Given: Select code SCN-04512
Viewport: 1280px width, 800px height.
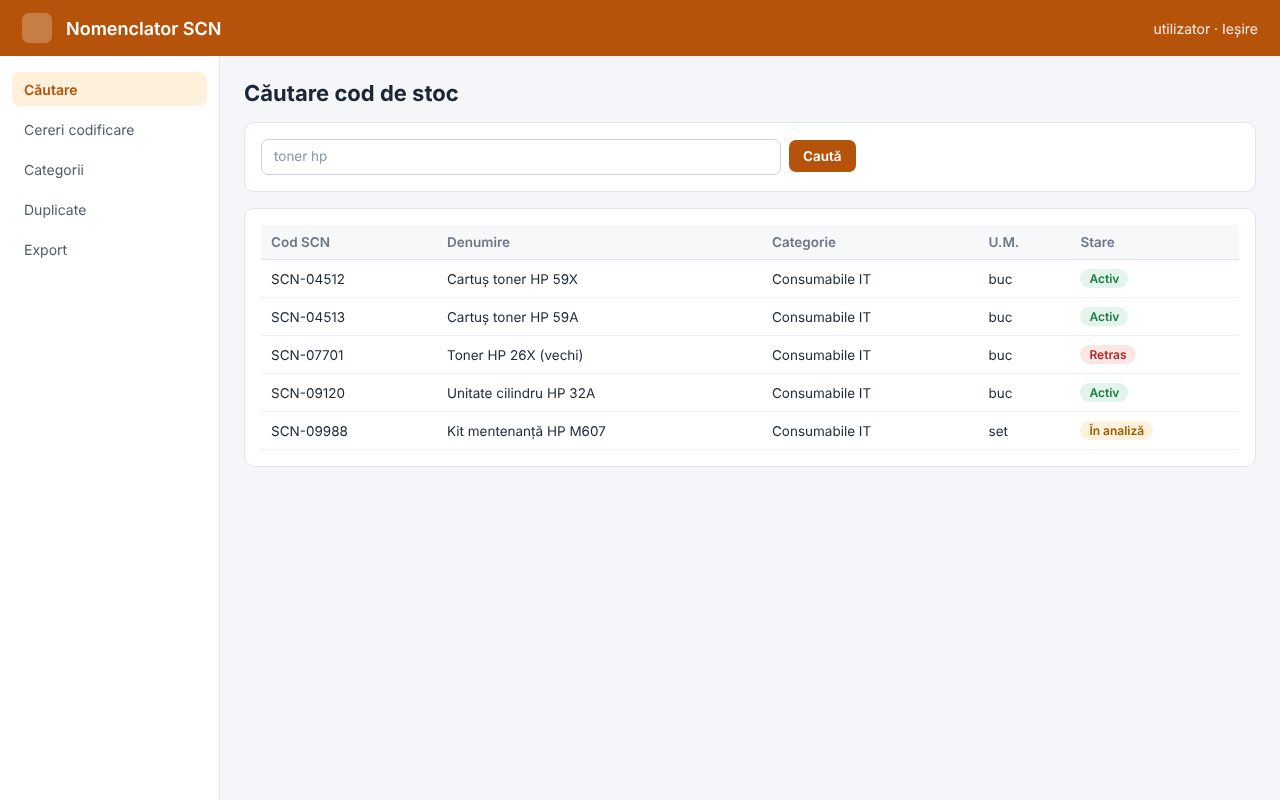Looking at the screenshot, I should tap(308, 279).
